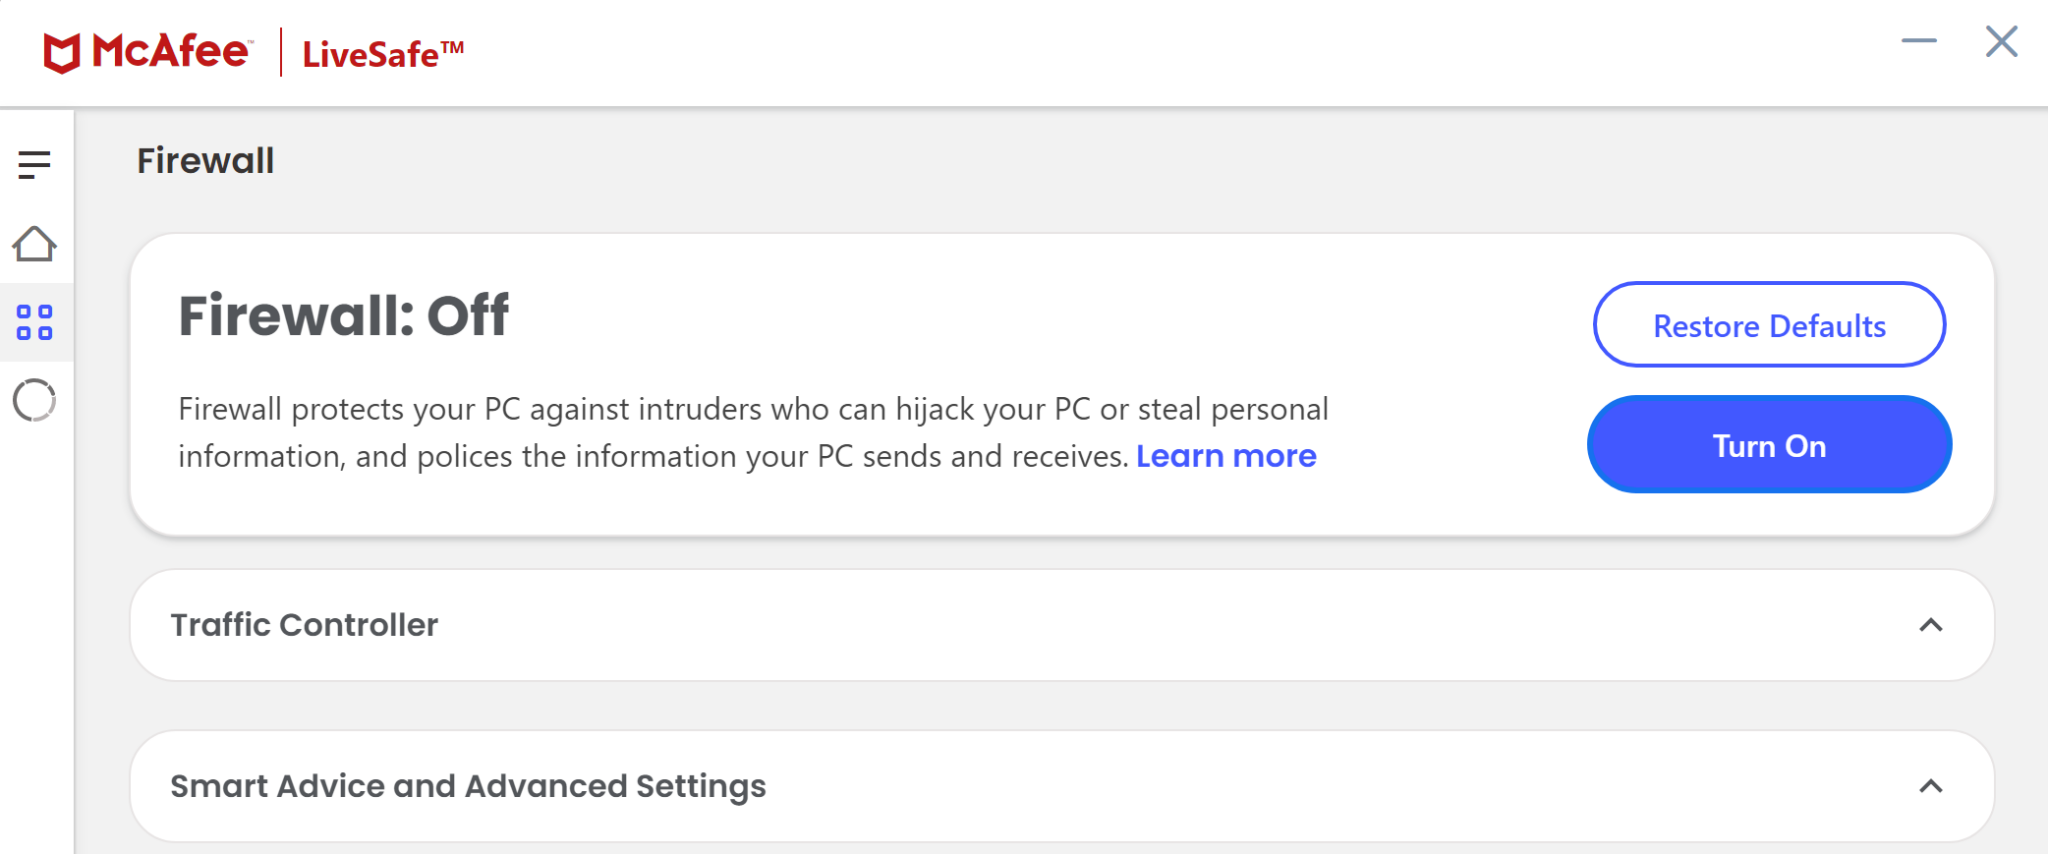Minimize the McAfee window
The height and width of the screenshot is (854, 2048).
(x=1918, y=41)
